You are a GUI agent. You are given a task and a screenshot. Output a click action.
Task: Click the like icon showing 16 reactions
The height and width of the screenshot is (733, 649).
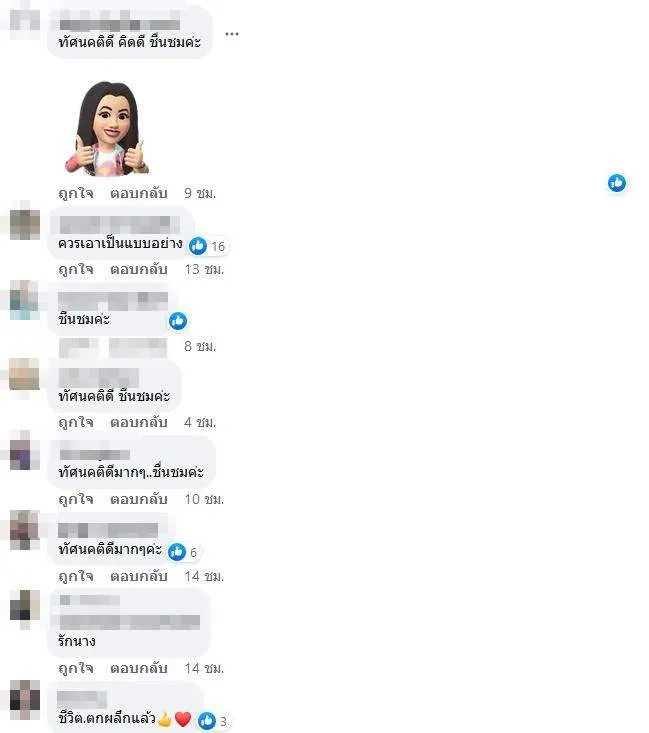pyautogui.click(x=198, y=246)
